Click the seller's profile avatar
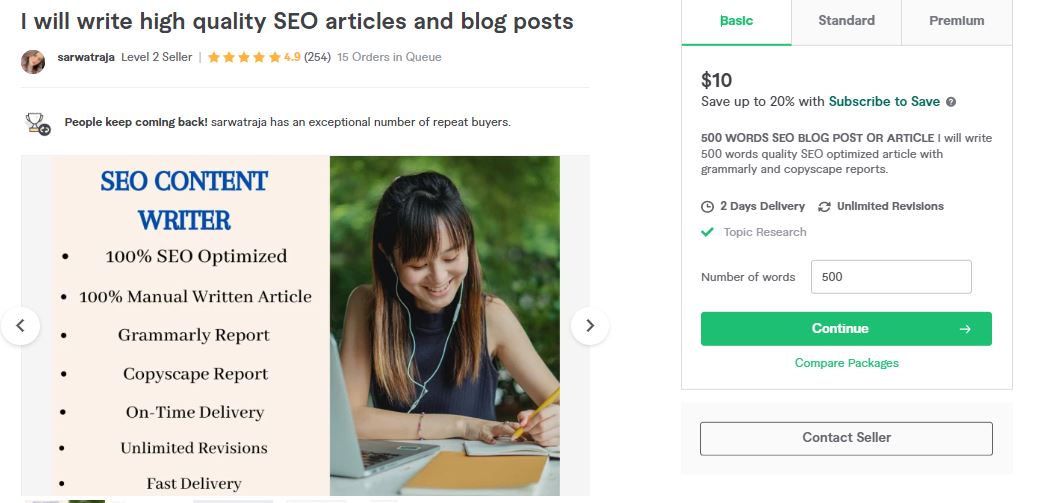 coord(33,61)
